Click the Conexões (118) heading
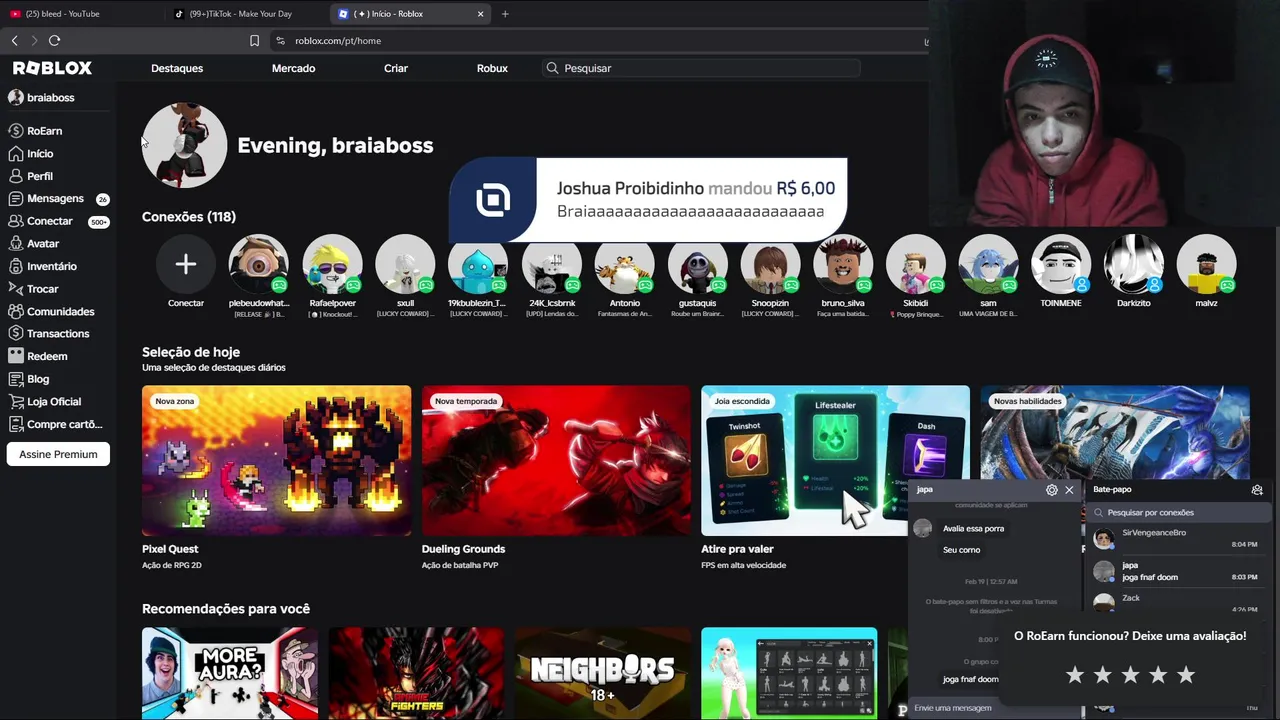The width and height of the screenshot is (1280, 720). pyautogui.click(x=189, y=217)
